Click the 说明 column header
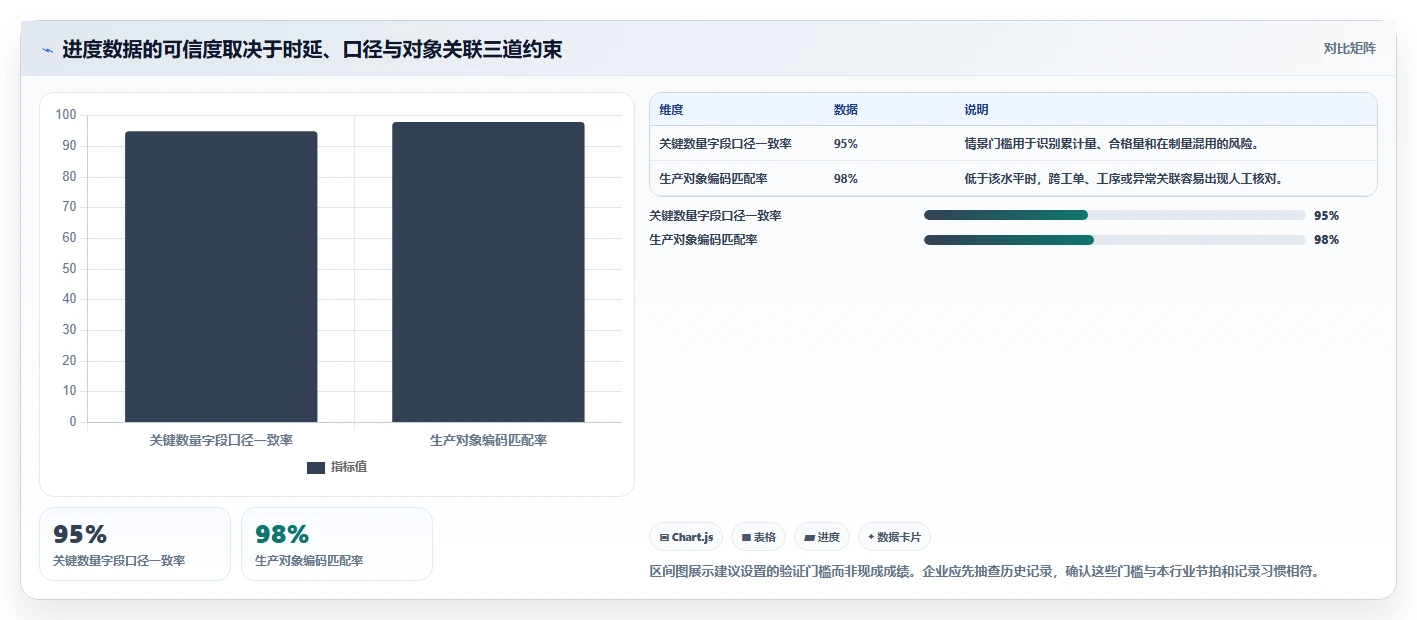The height and width of the screenshot is (620, 1417). [976, 110]
